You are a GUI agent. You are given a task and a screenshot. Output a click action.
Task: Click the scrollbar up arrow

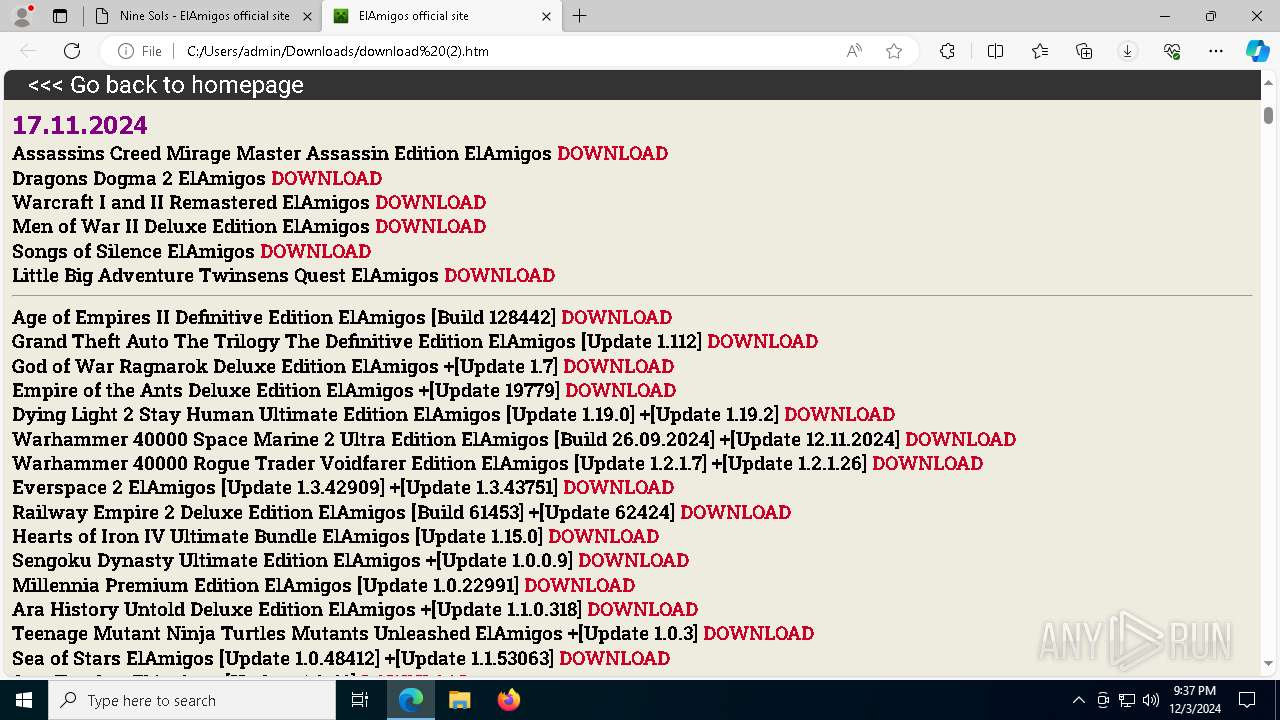(x=1268, y=82)
